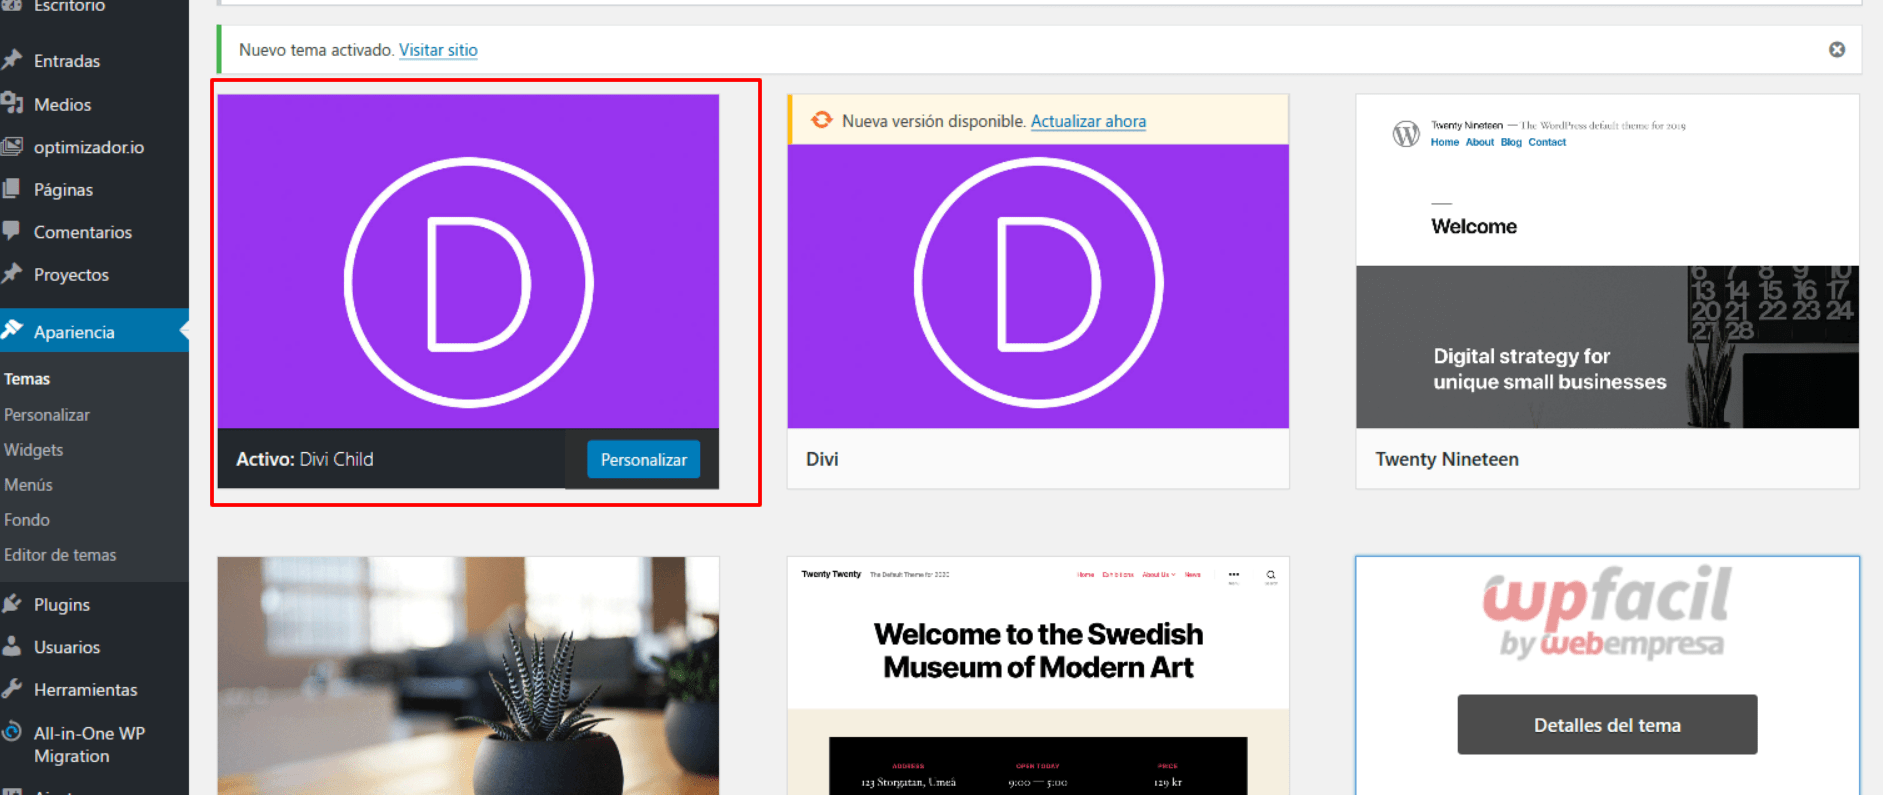Click the 'Divi' theme name

[x=822, y=459]
